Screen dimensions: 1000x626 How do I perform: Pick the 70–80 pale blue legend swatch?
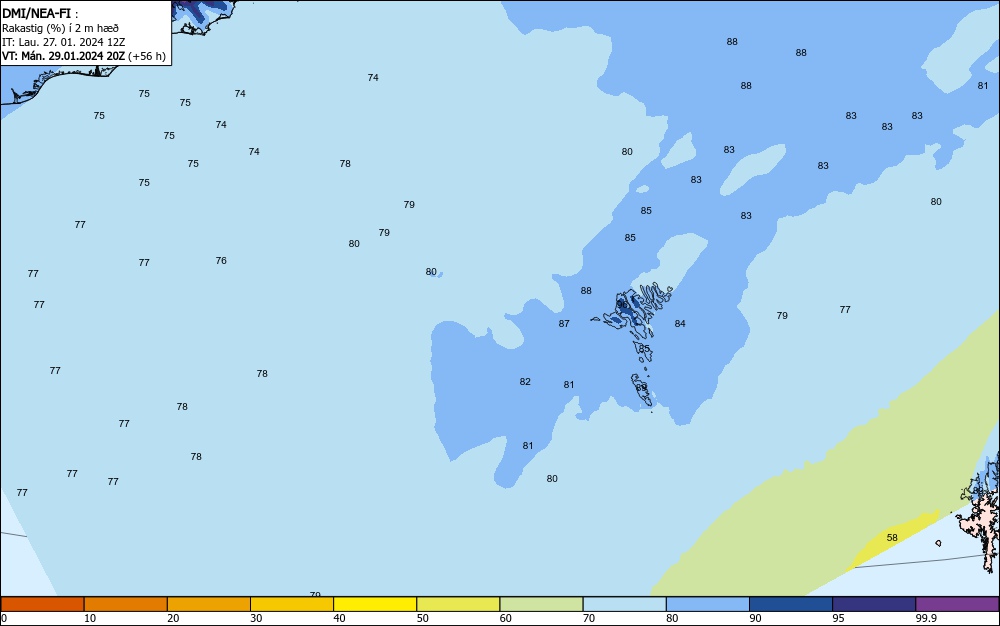[x=624, y=604]
